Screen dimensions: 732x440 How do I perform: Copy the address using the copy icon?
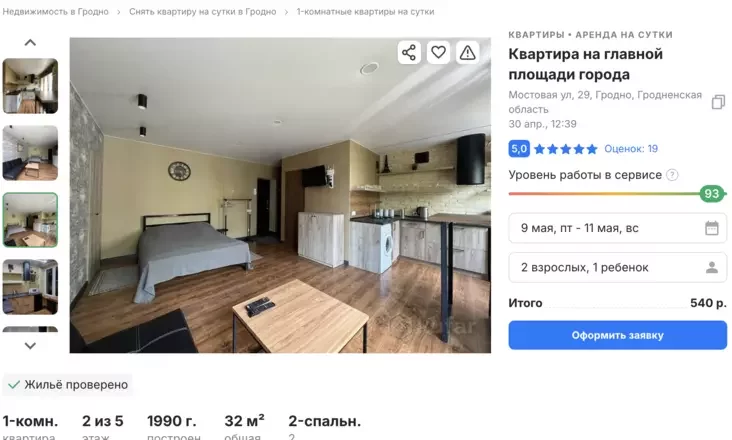(x=718, y=102)
